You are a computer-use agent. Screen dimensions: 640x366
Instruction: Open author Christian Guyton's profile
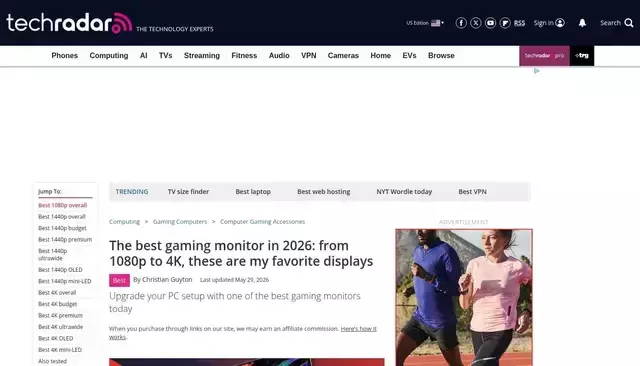(x=167, y=279)
